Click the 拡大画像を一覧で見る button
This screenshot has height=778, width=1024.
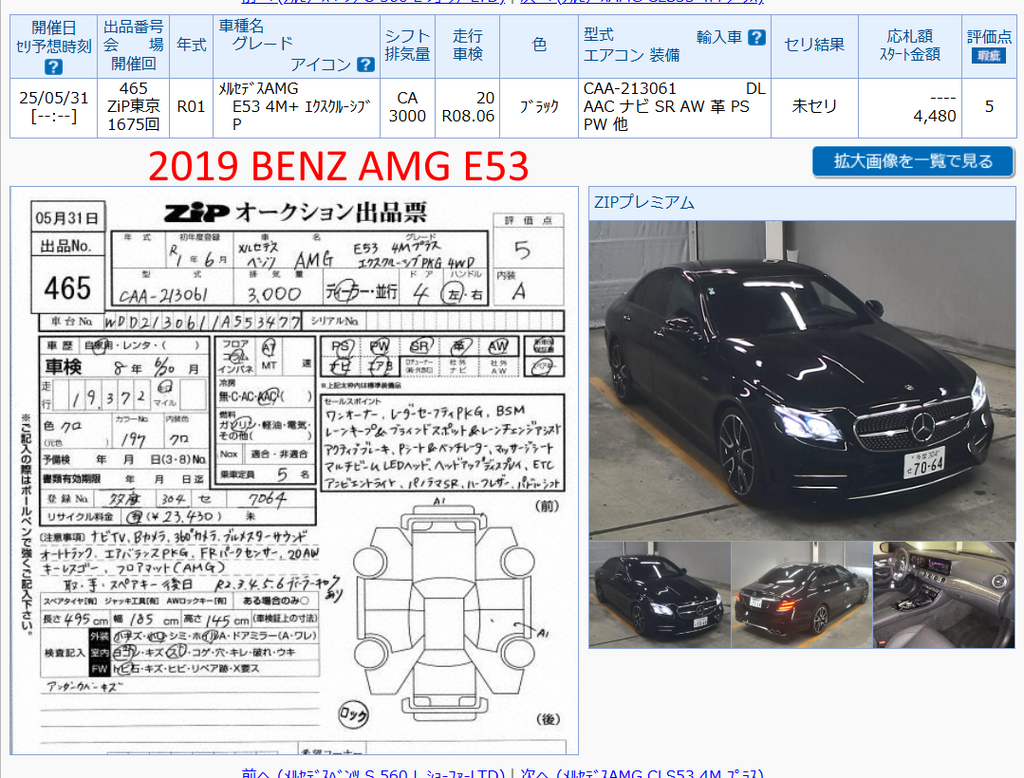(912, 161)
